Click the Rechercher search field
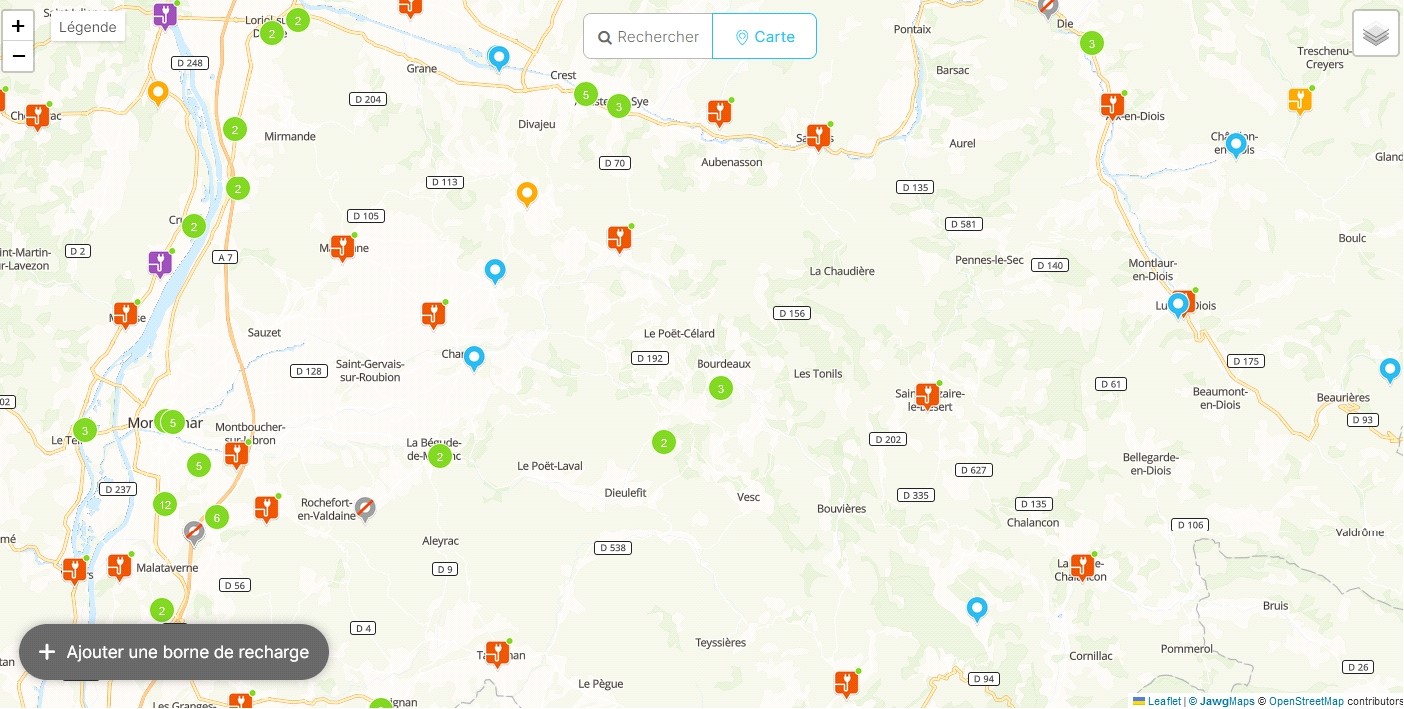1404x709 pixels. [648, 36]
